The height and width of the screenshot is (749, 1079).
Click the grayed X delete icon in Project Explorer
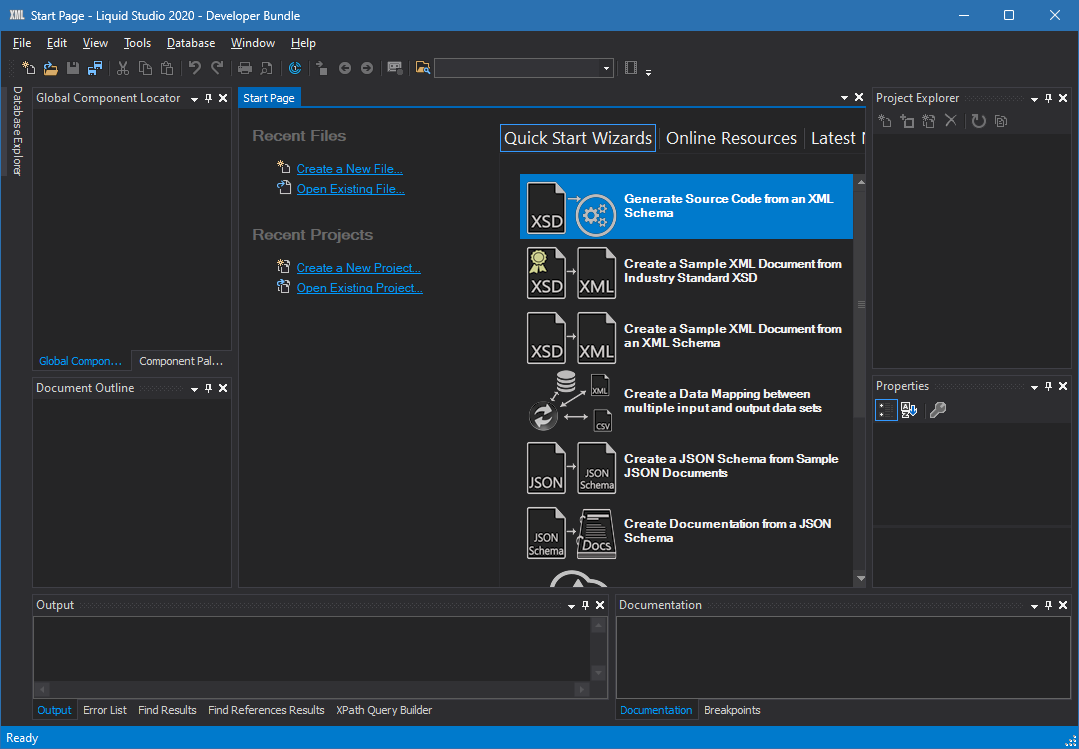tap(950, 121)
